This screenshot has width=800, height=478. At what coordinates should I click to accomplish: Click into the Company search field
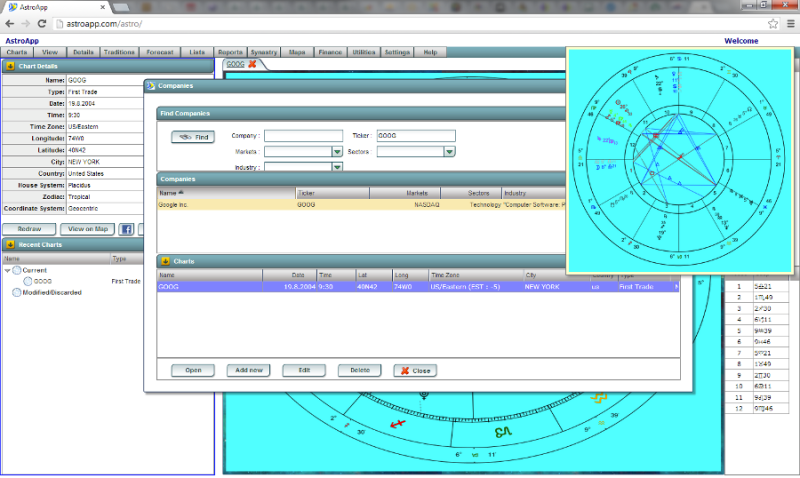pyautogui.click(x=304, y=136)
